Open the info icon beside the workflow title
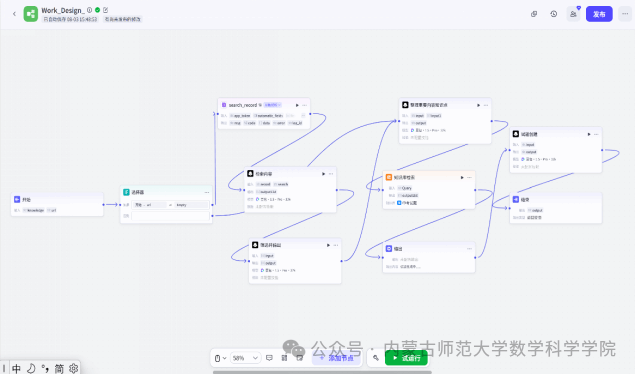Image resolution: width=636 pixels, height=374 pixels. click(x=89, y=10)
